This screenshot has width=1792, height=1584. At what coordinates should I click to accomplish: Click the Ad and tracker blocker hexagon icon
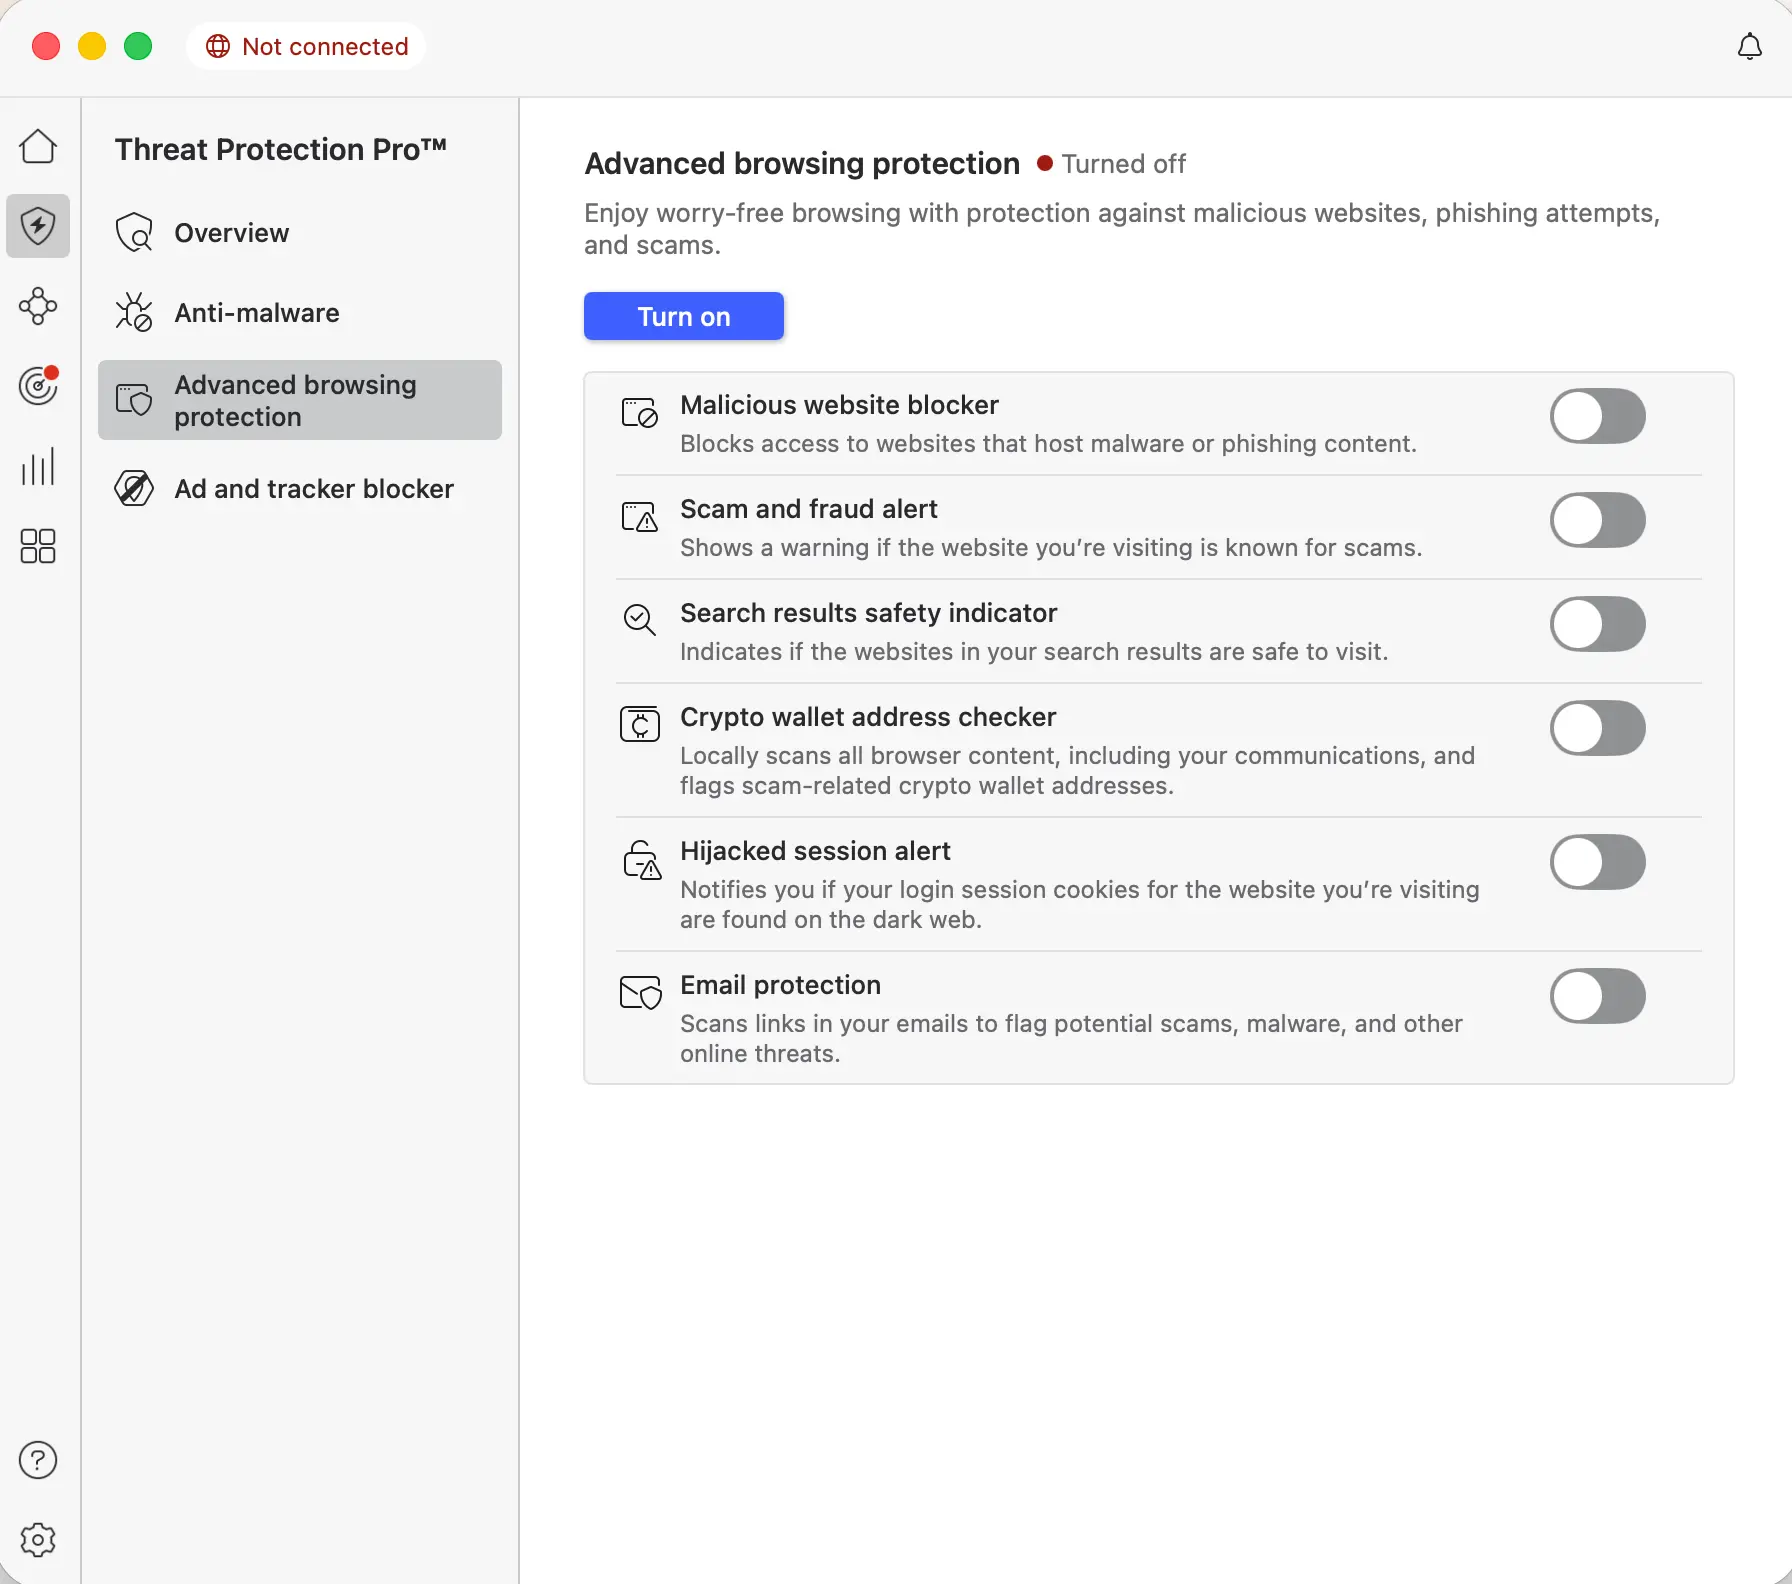click(133, 489)
